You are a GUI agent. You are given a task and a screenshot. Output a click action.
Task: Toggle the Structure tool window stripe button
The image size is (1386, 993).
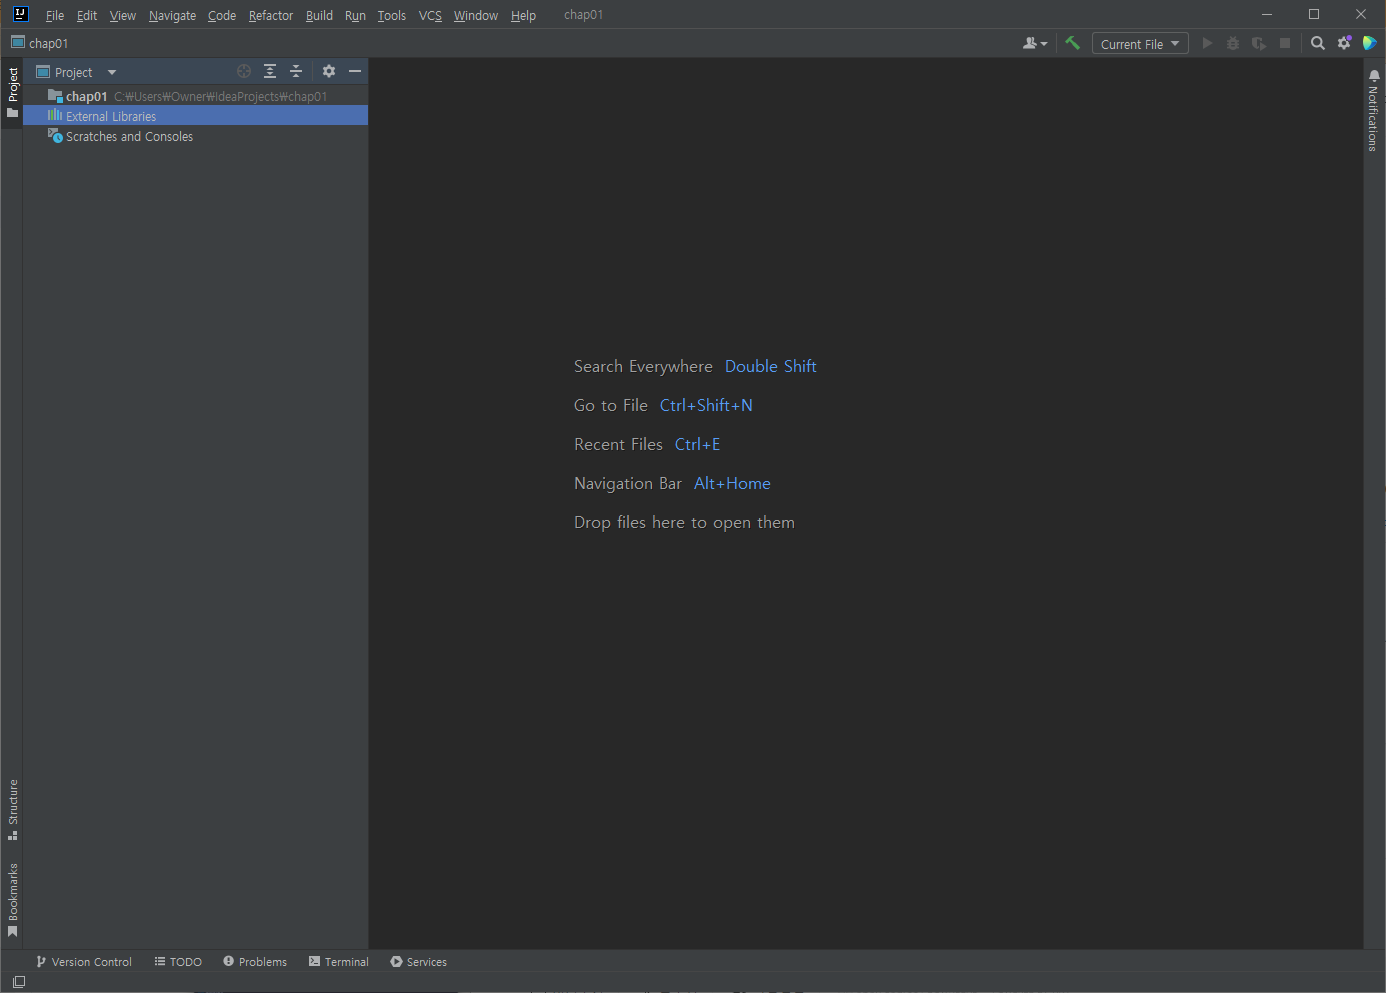pos(13,809)
